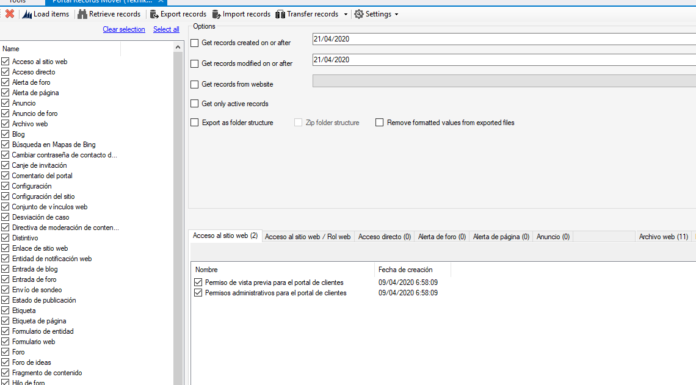This screenshot has width=696, height=385.
Task: Sort by Nombre column header
Action: click(x=283, y=270)
